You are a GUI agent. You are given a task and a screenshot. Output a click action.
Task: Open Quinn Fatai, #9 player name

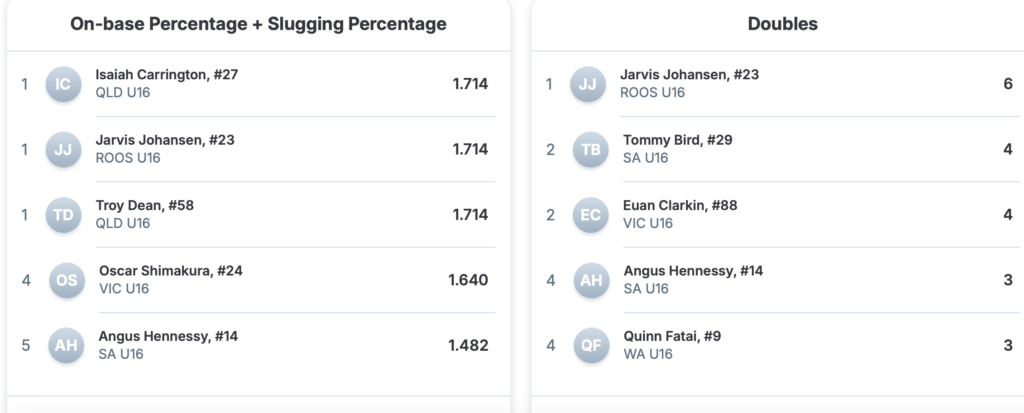pyautogui.click(x=674, y=336)
